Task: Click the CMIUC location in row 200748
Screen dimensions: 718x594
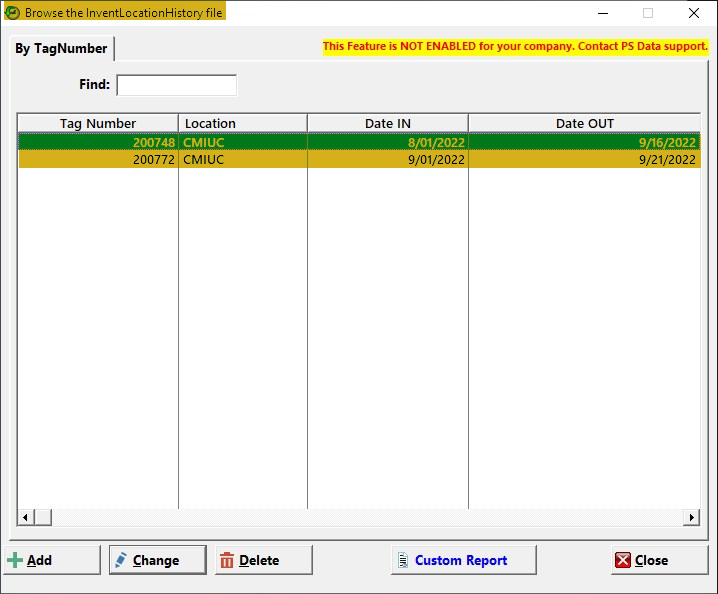Action: pos(243,142)
